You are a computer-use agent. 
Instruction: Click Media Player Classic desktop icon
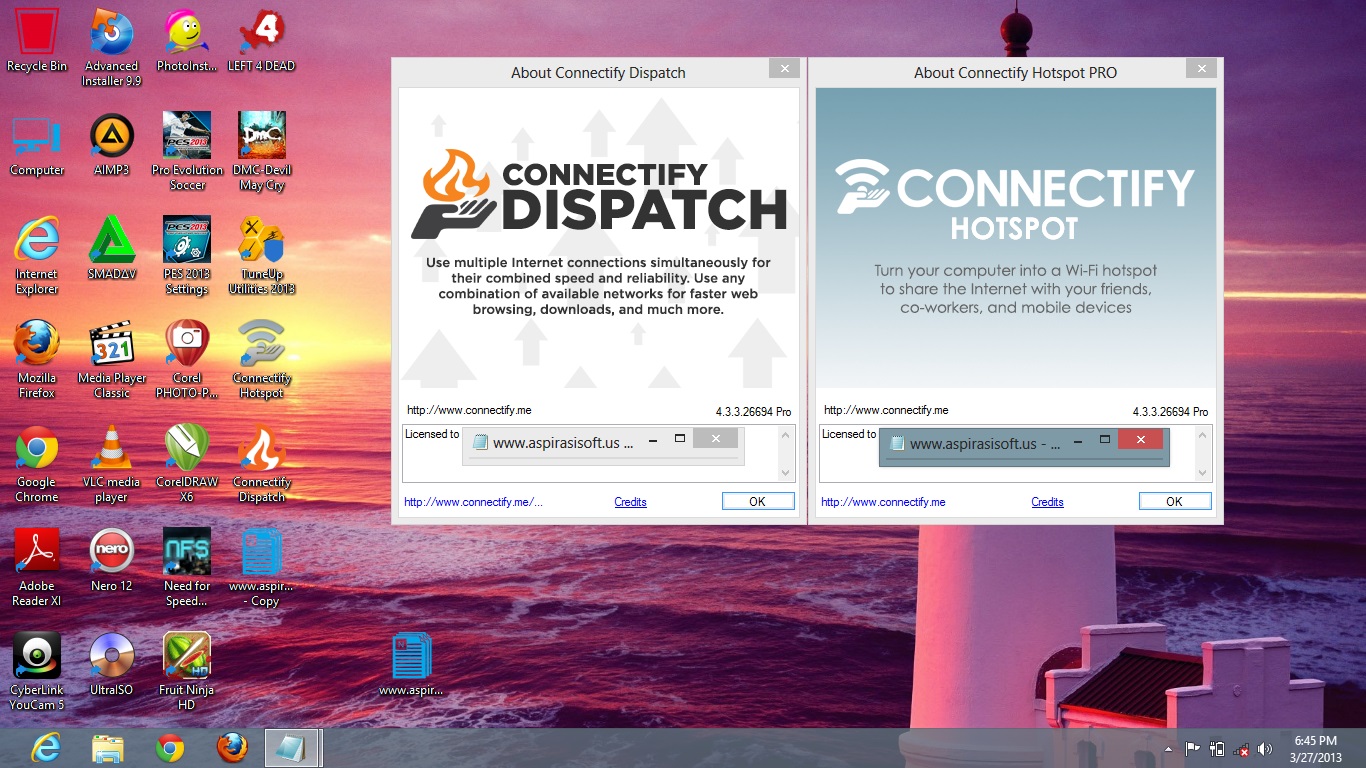pyautogui.click(x=112, y=360)
